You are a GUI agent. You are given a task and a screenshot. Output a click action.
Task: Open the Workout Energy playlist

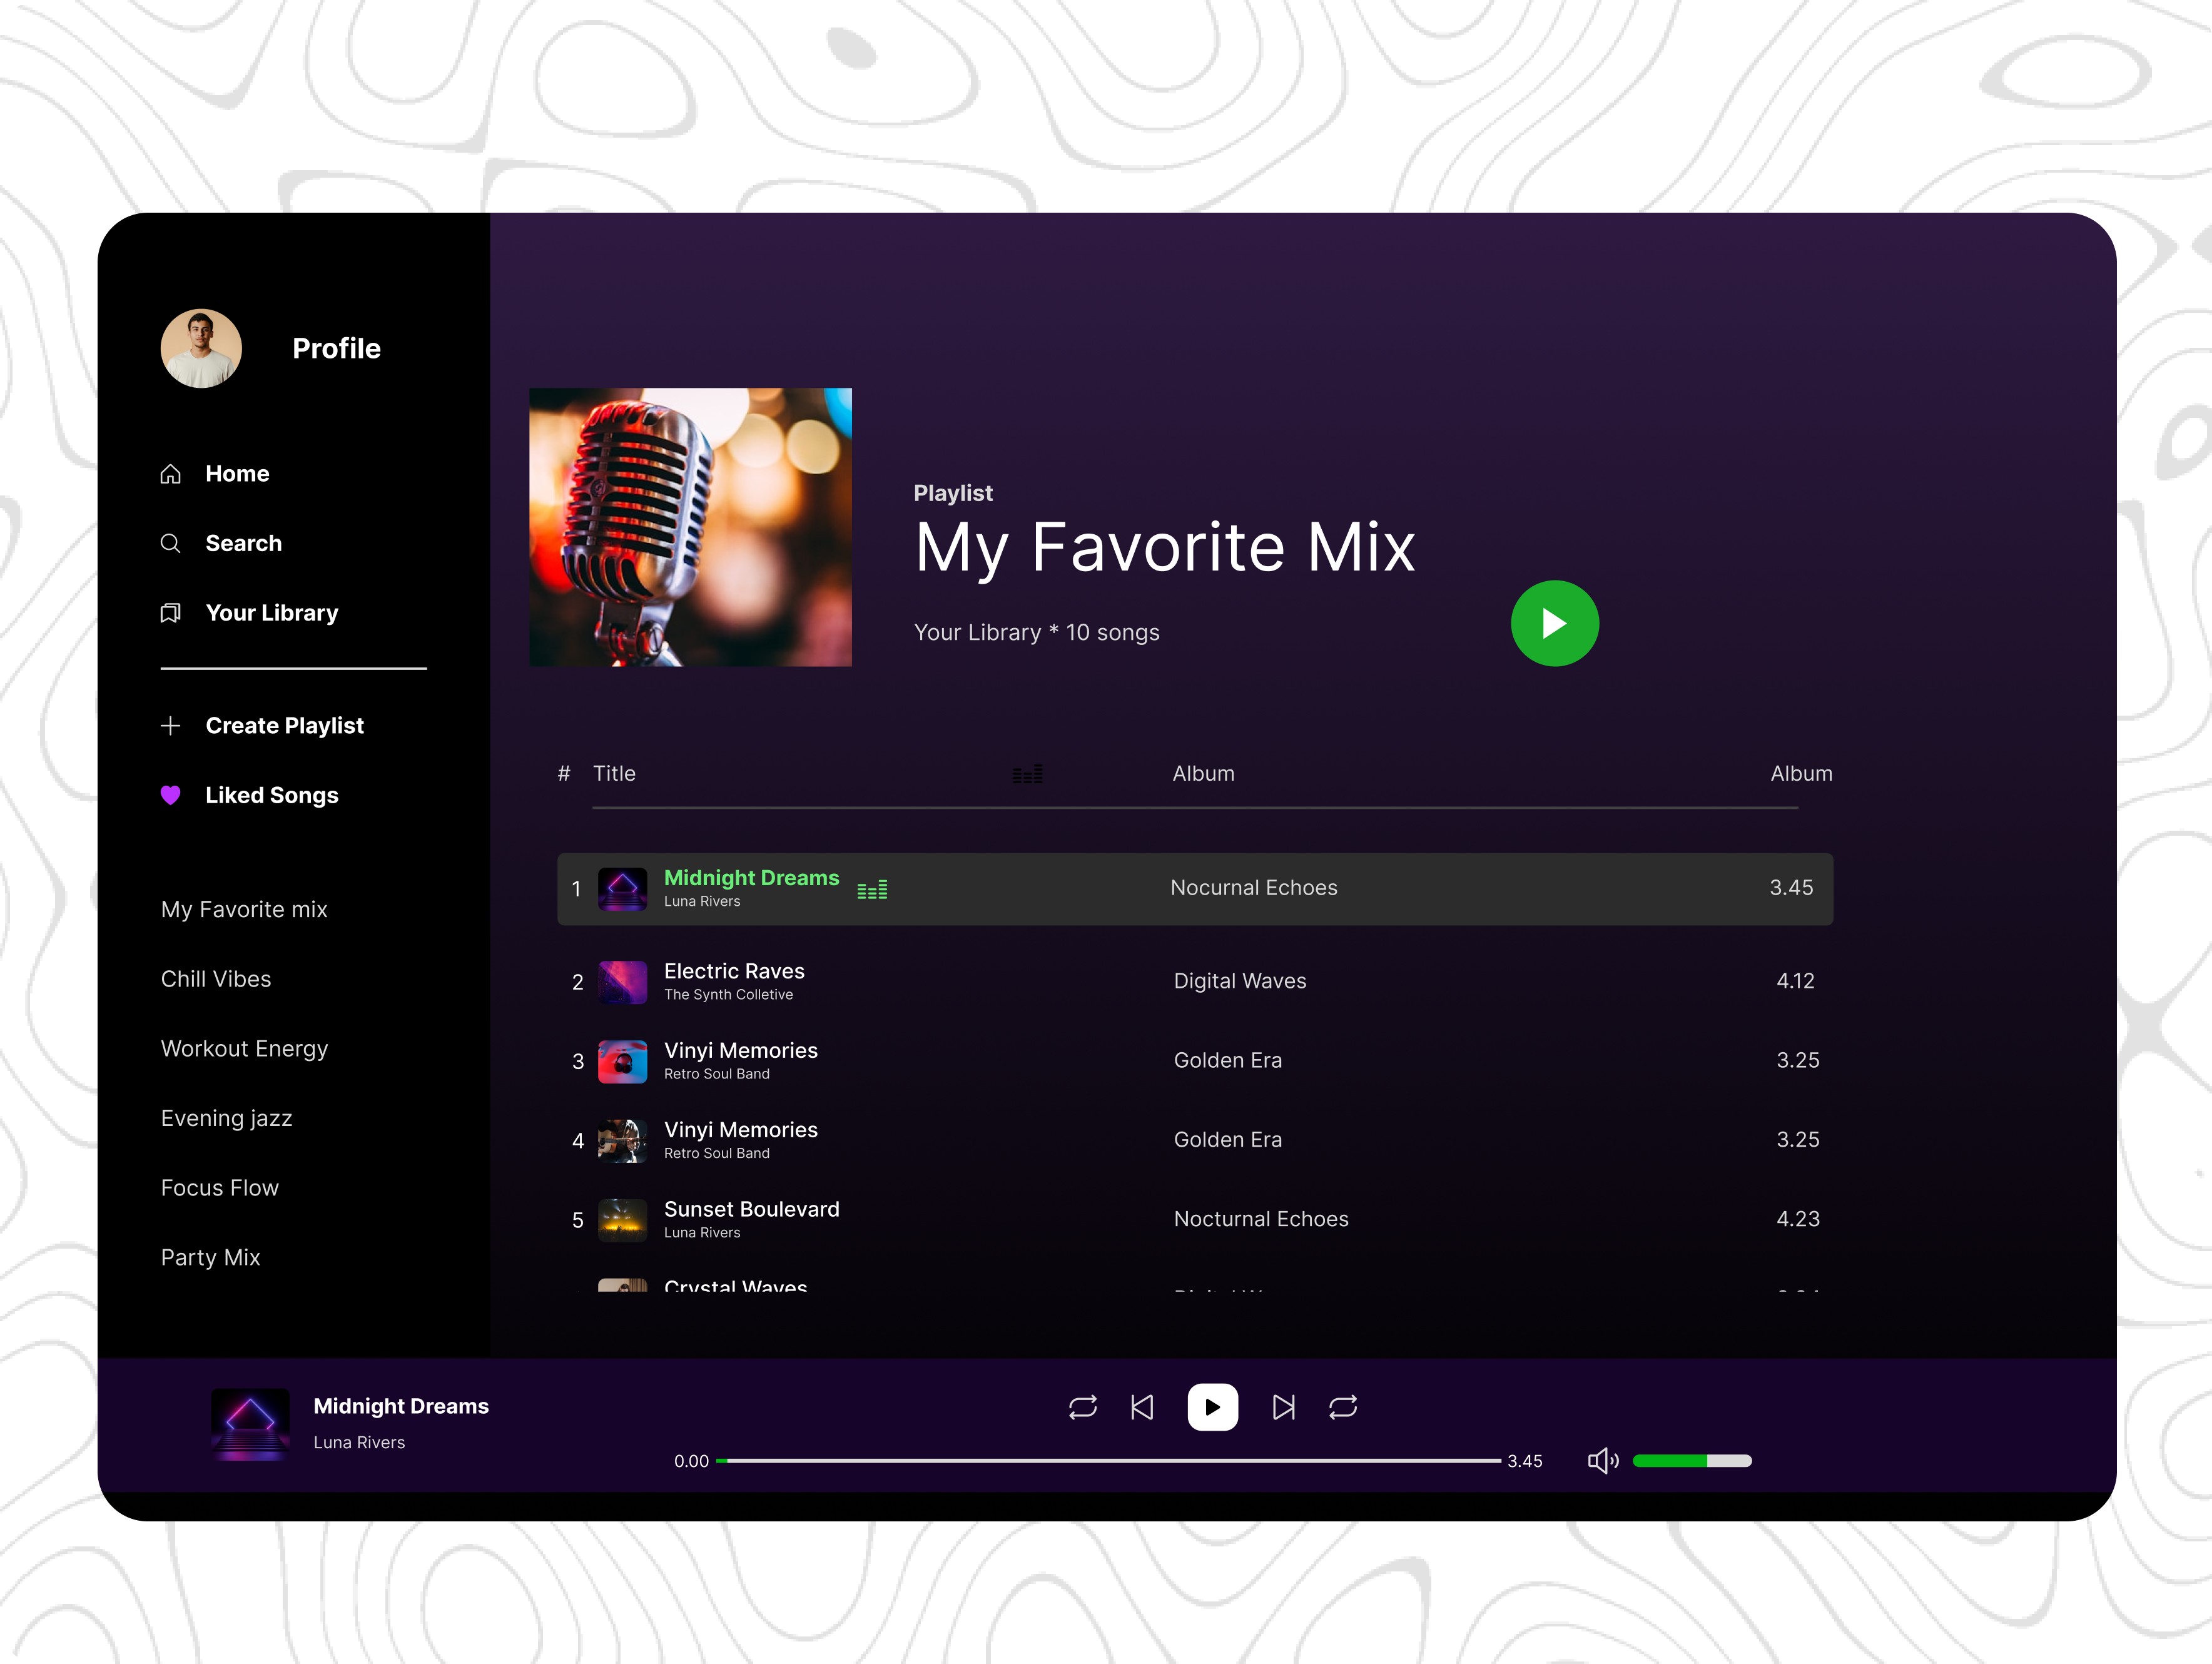click(244, 1048)
